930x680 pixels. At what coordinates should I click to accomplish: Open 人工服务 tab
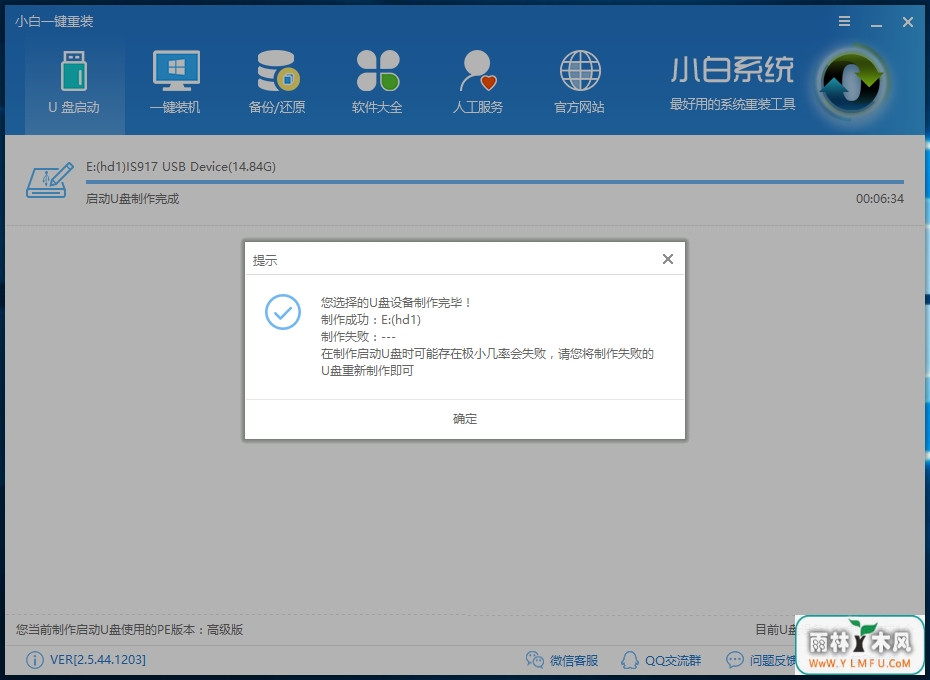pos(478,83)
